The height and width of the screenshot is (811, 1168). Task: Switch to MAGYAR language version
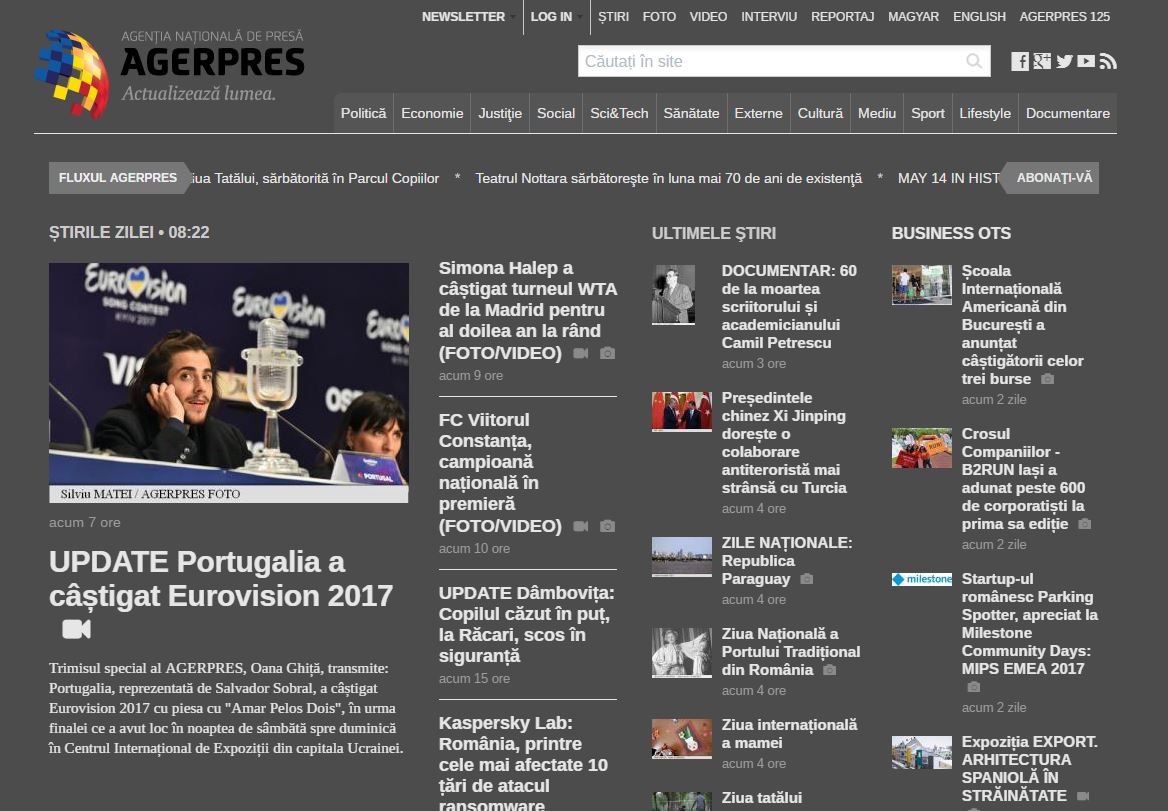coord(913,16)
